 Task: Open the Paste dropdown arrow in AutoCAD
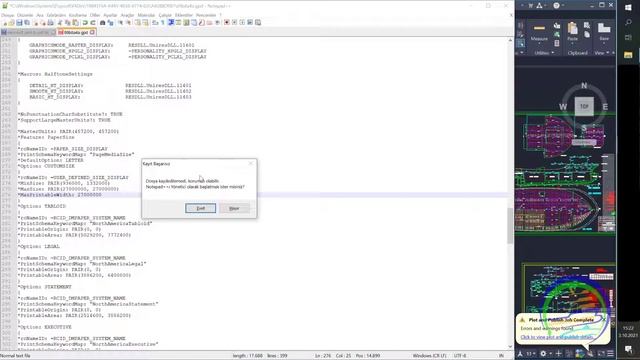point(573,44)
